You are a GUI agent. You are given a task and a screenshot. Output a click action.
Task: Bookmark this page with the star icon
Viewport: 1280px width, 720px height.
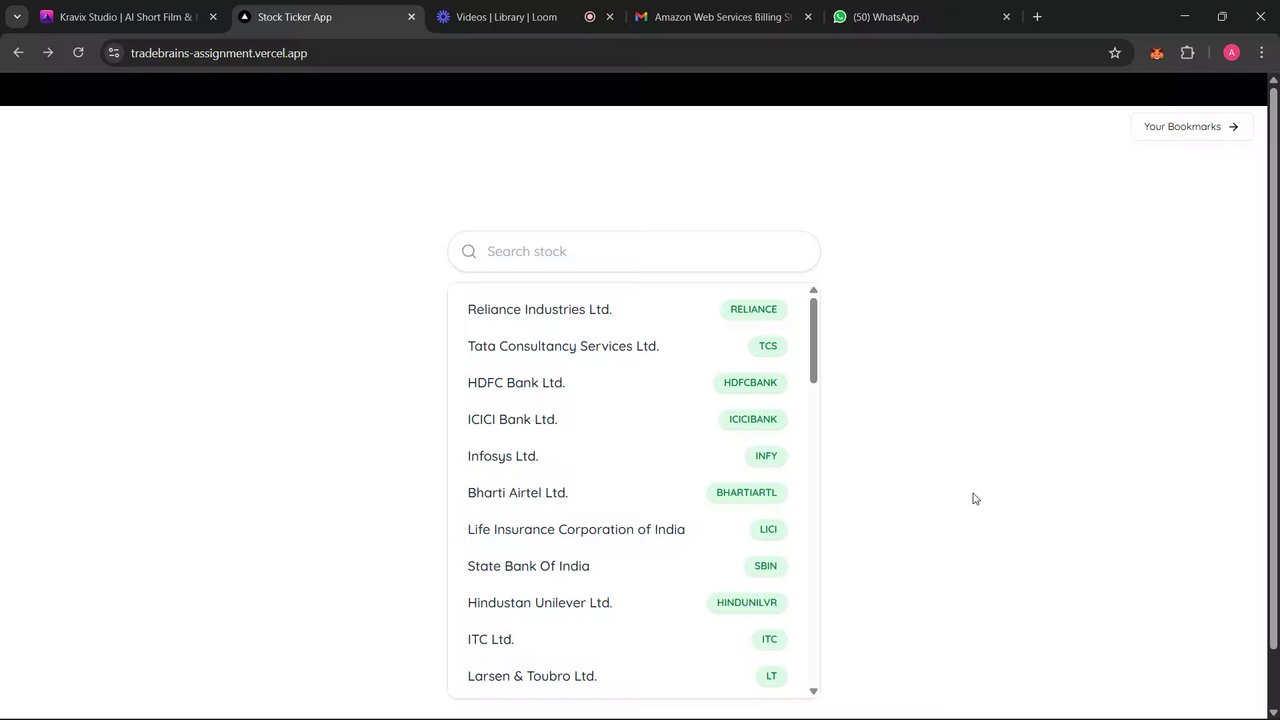[1115, 53]
